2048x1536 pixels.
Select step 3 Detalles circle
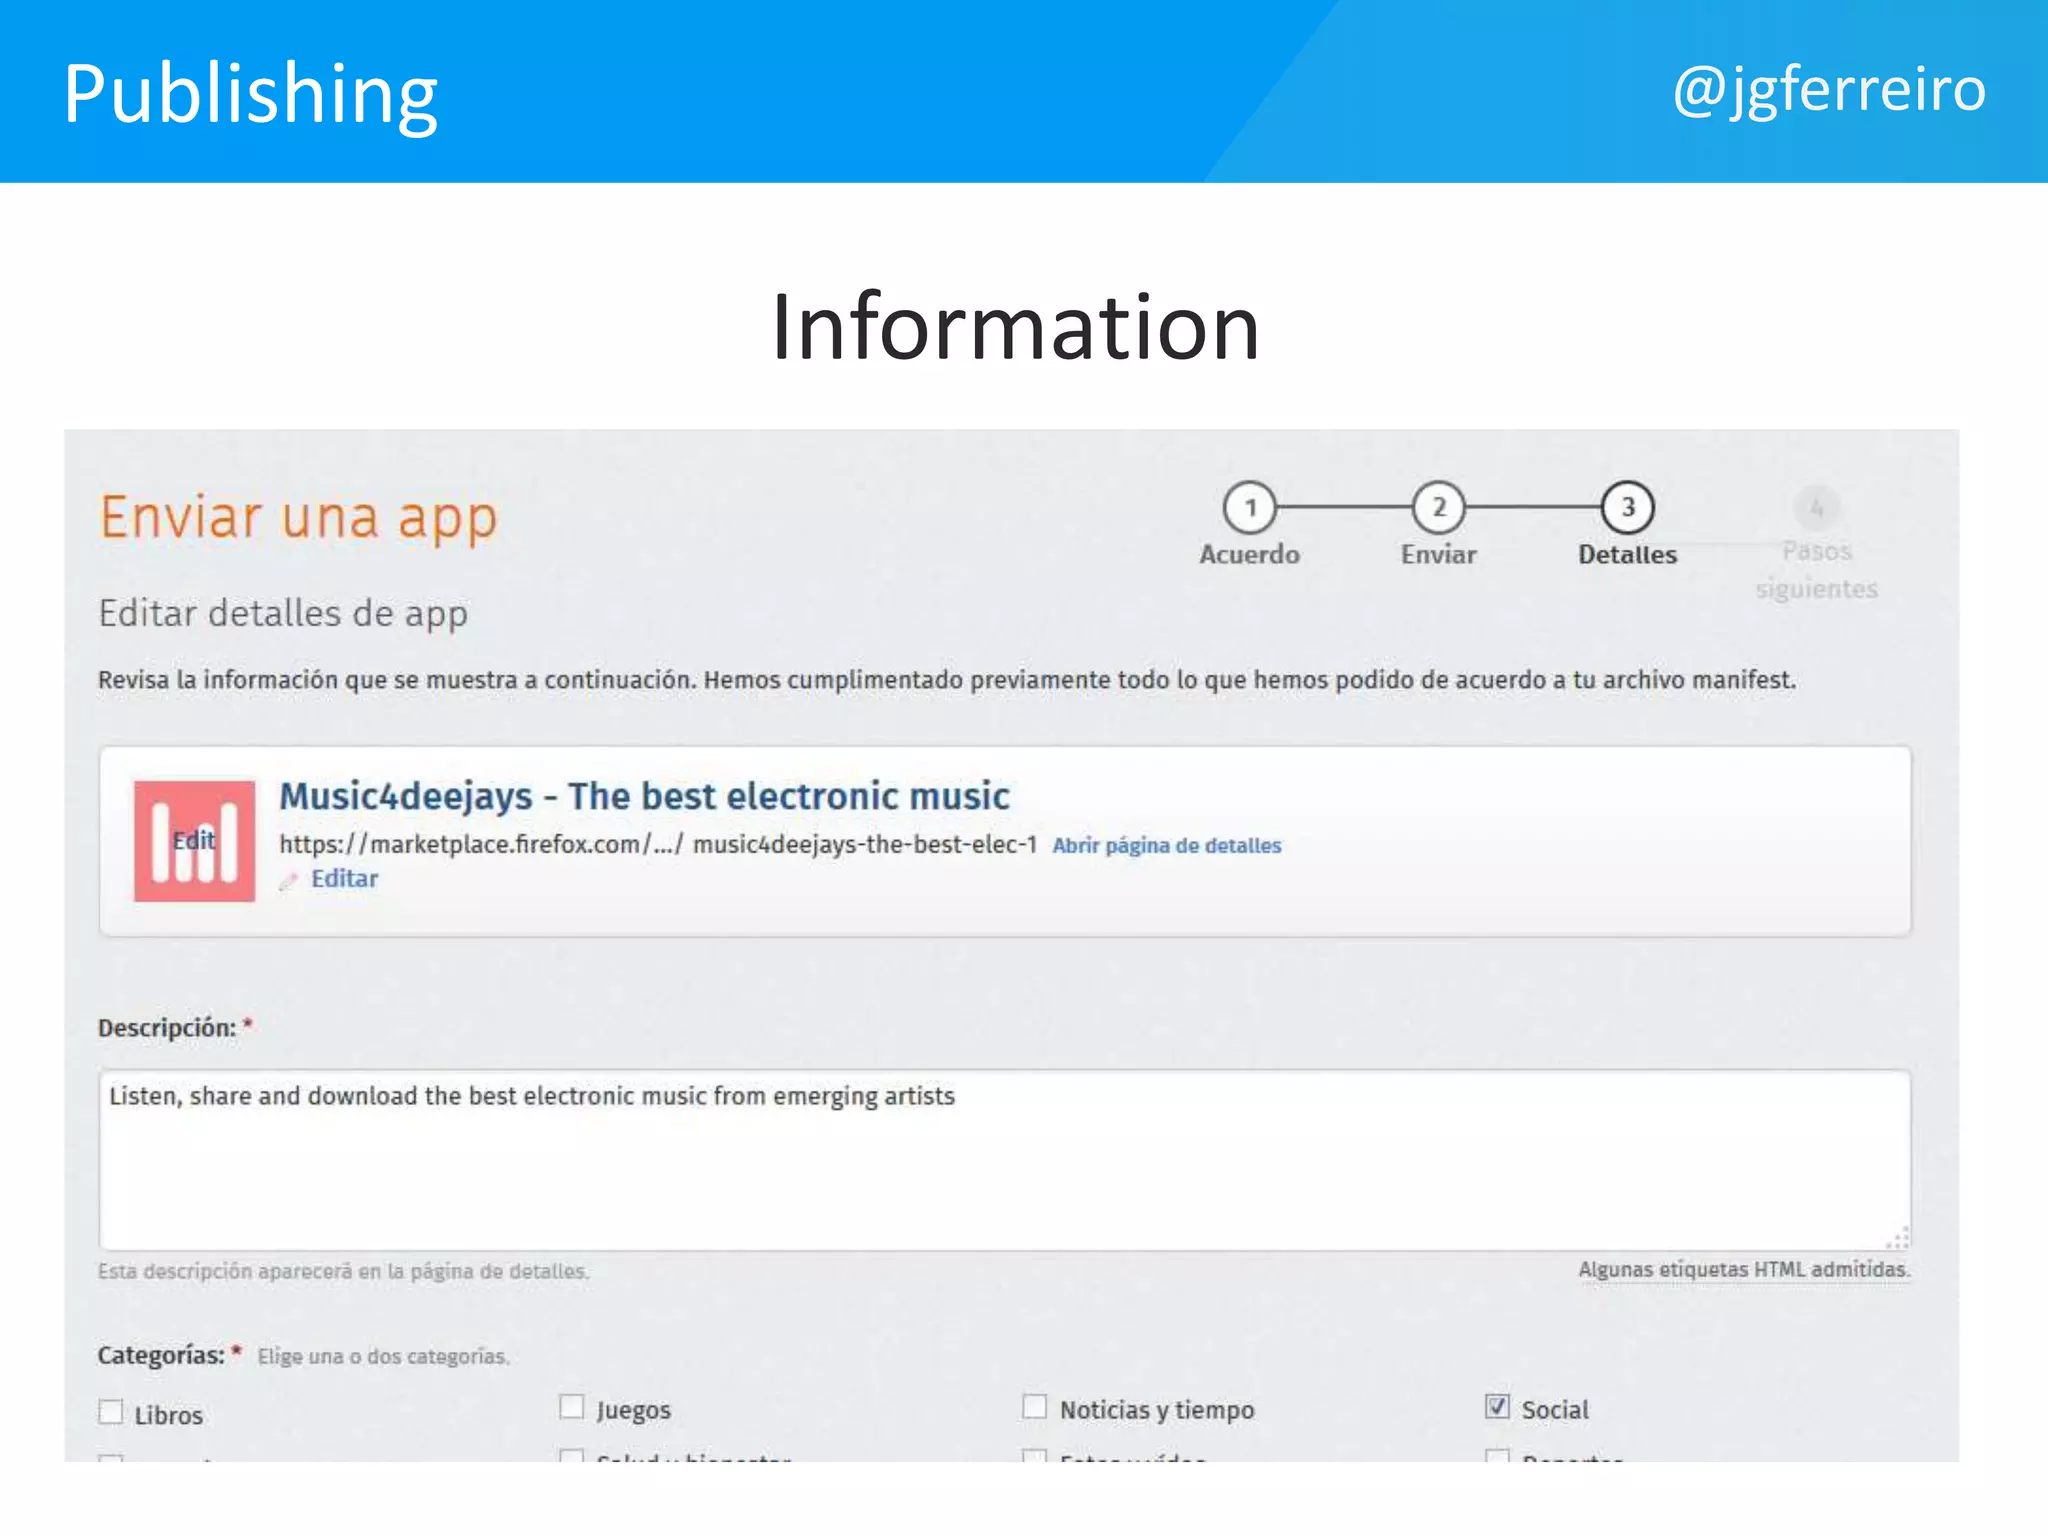1627,508
